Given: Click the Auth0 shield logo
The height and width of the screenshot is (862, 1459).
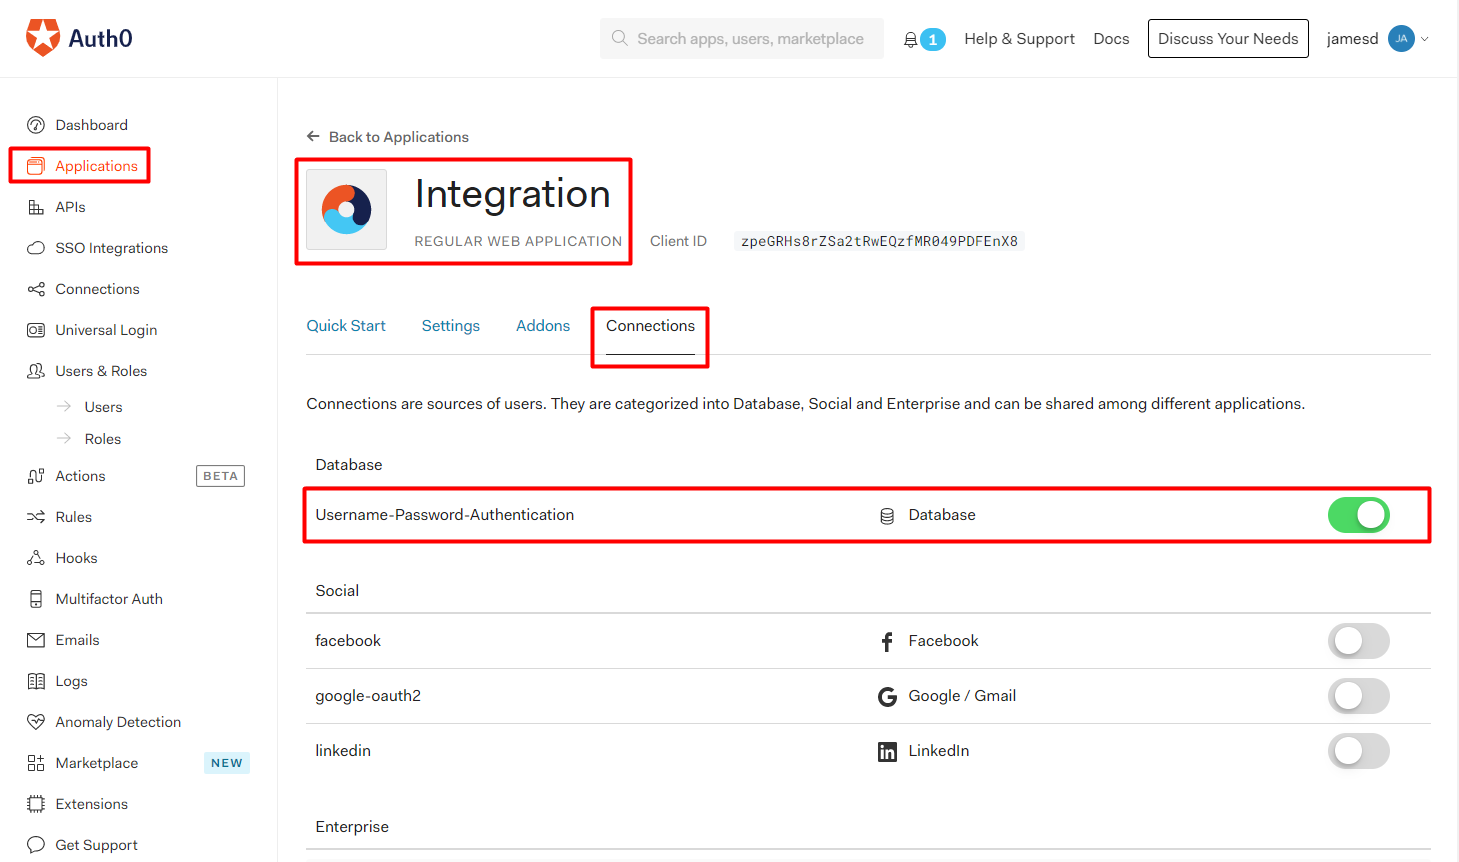Looking at the screenshot, I should tap(43, 38).
